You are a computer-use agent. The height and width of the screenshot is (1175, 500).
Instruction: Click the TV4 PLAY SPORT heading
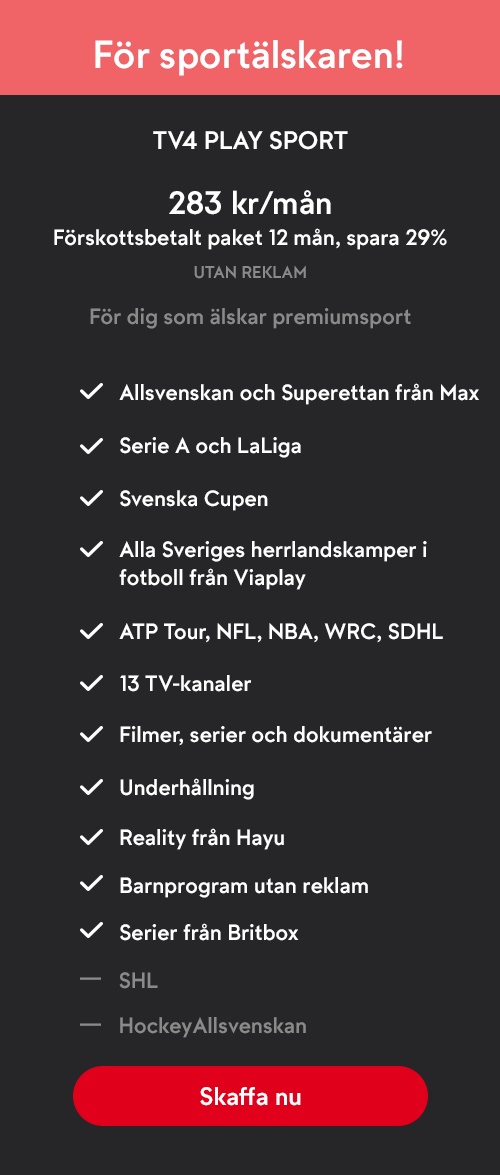[x=250, y=141]
